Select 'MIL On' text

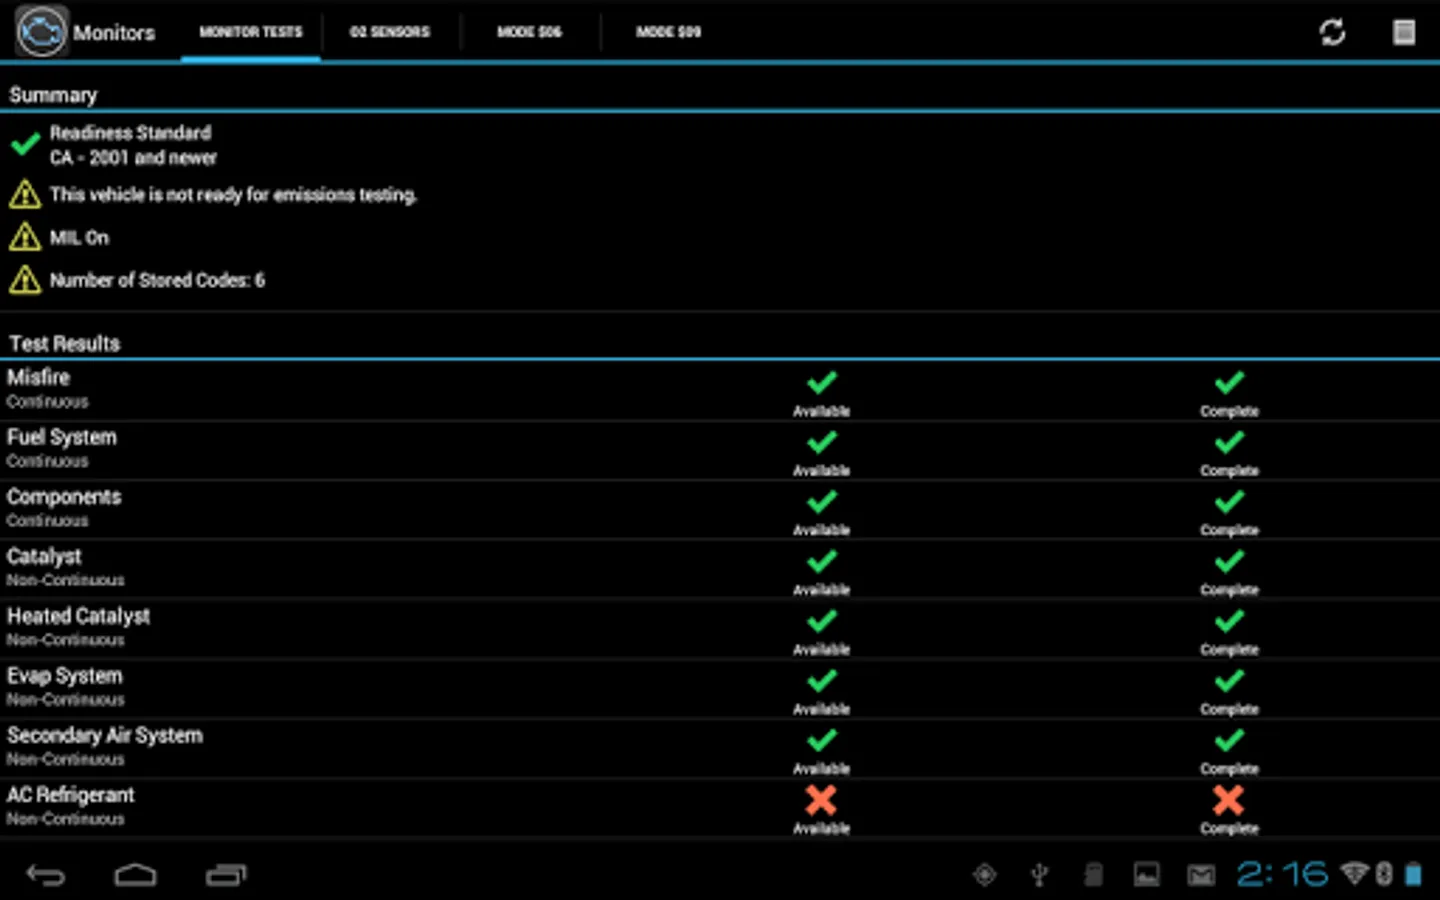coord(79,238)
